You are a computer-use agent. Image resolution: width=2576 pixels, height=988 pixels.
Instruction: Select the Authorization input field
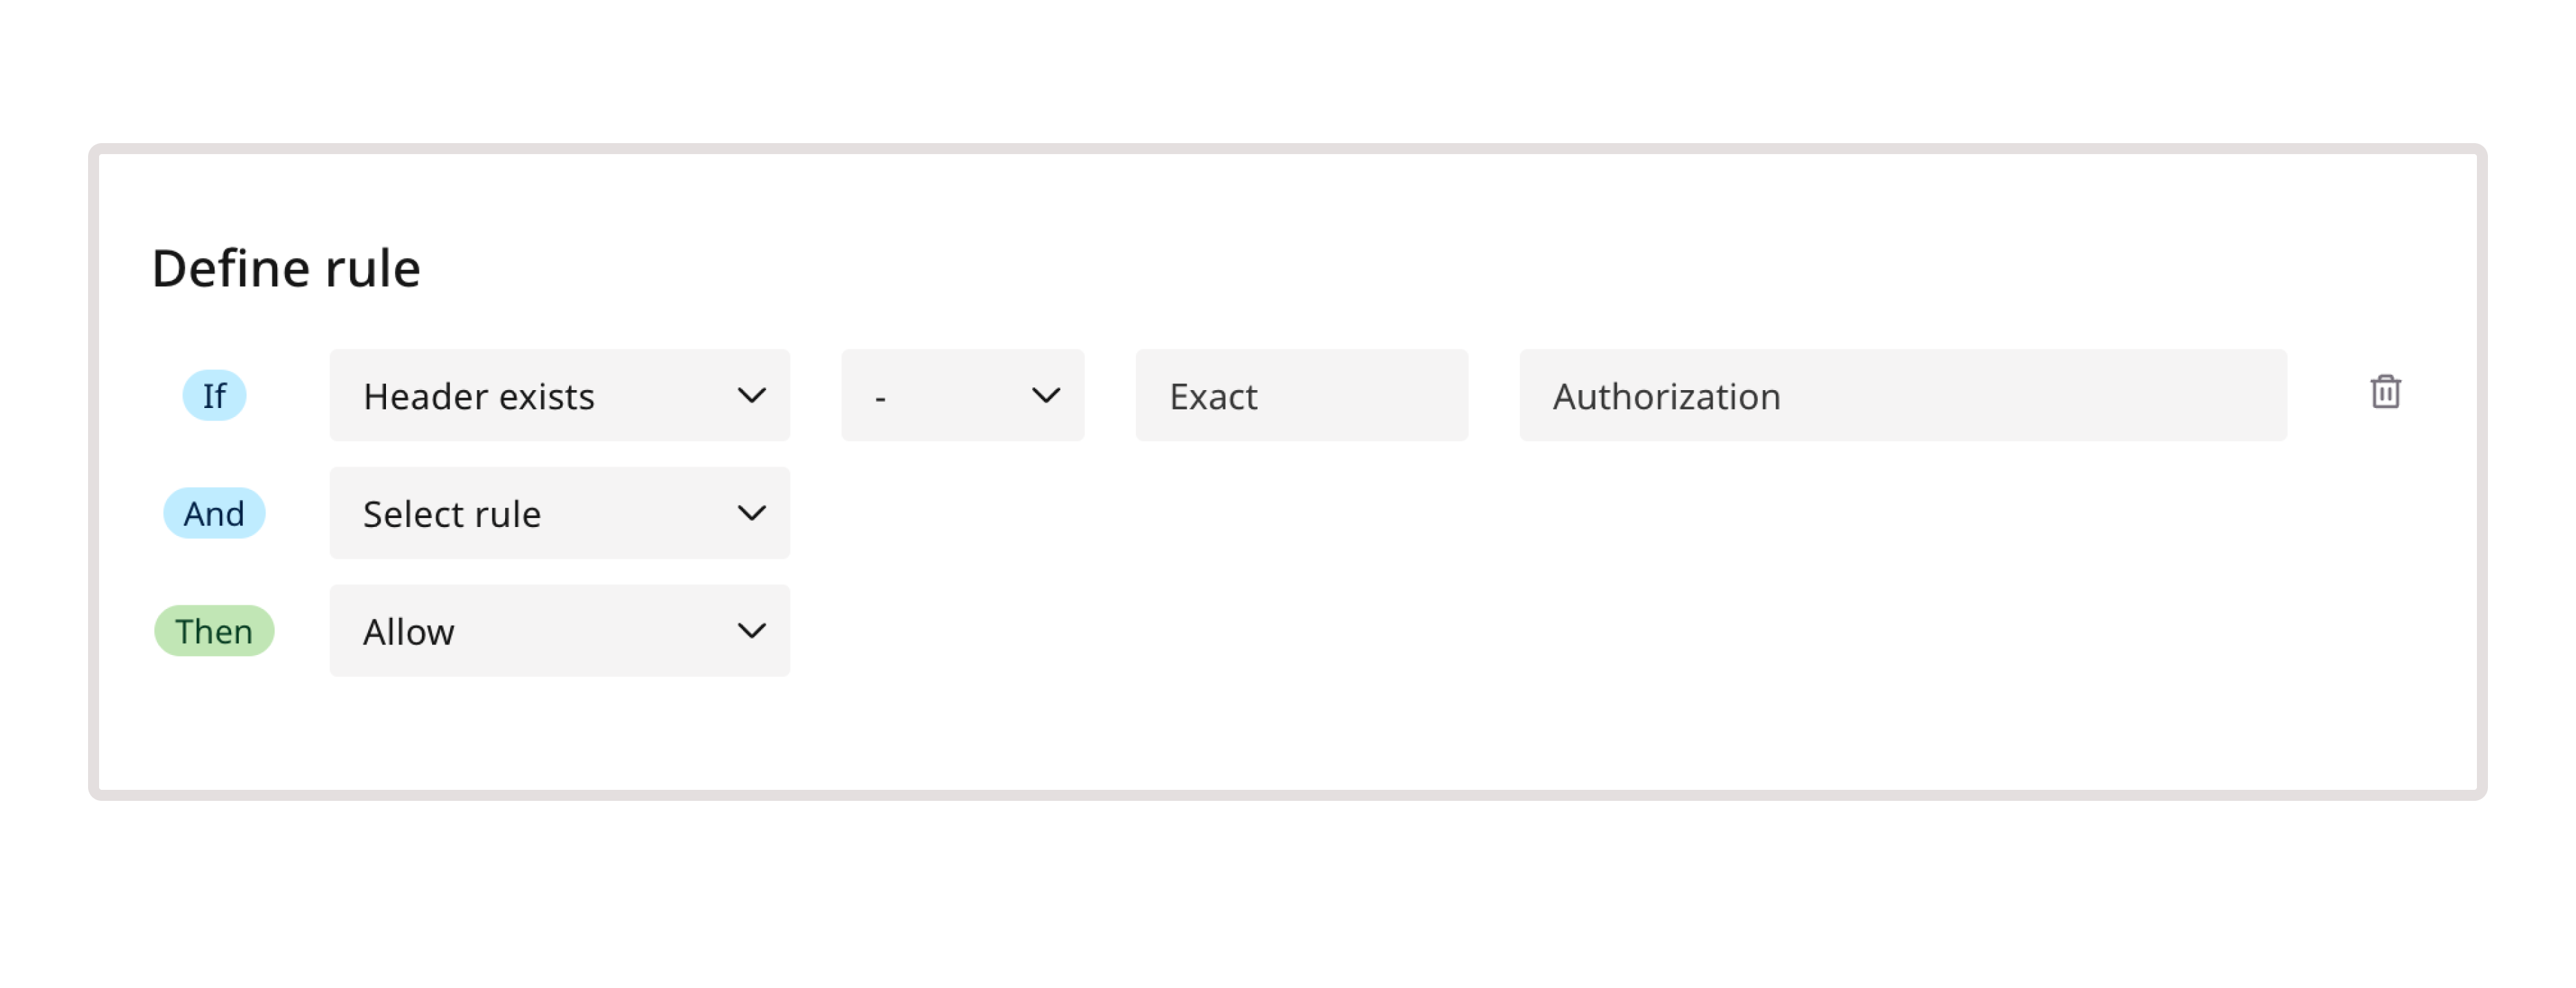tap(1900, 395)
